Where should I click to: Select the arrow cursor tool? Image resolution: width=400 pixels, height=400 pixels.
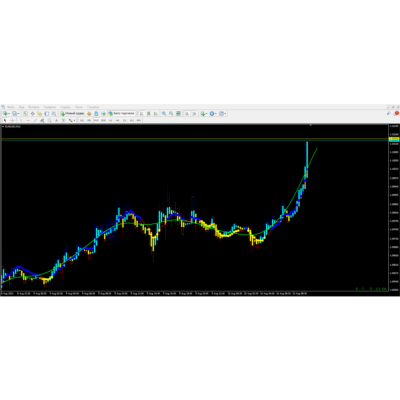[5, 120]
